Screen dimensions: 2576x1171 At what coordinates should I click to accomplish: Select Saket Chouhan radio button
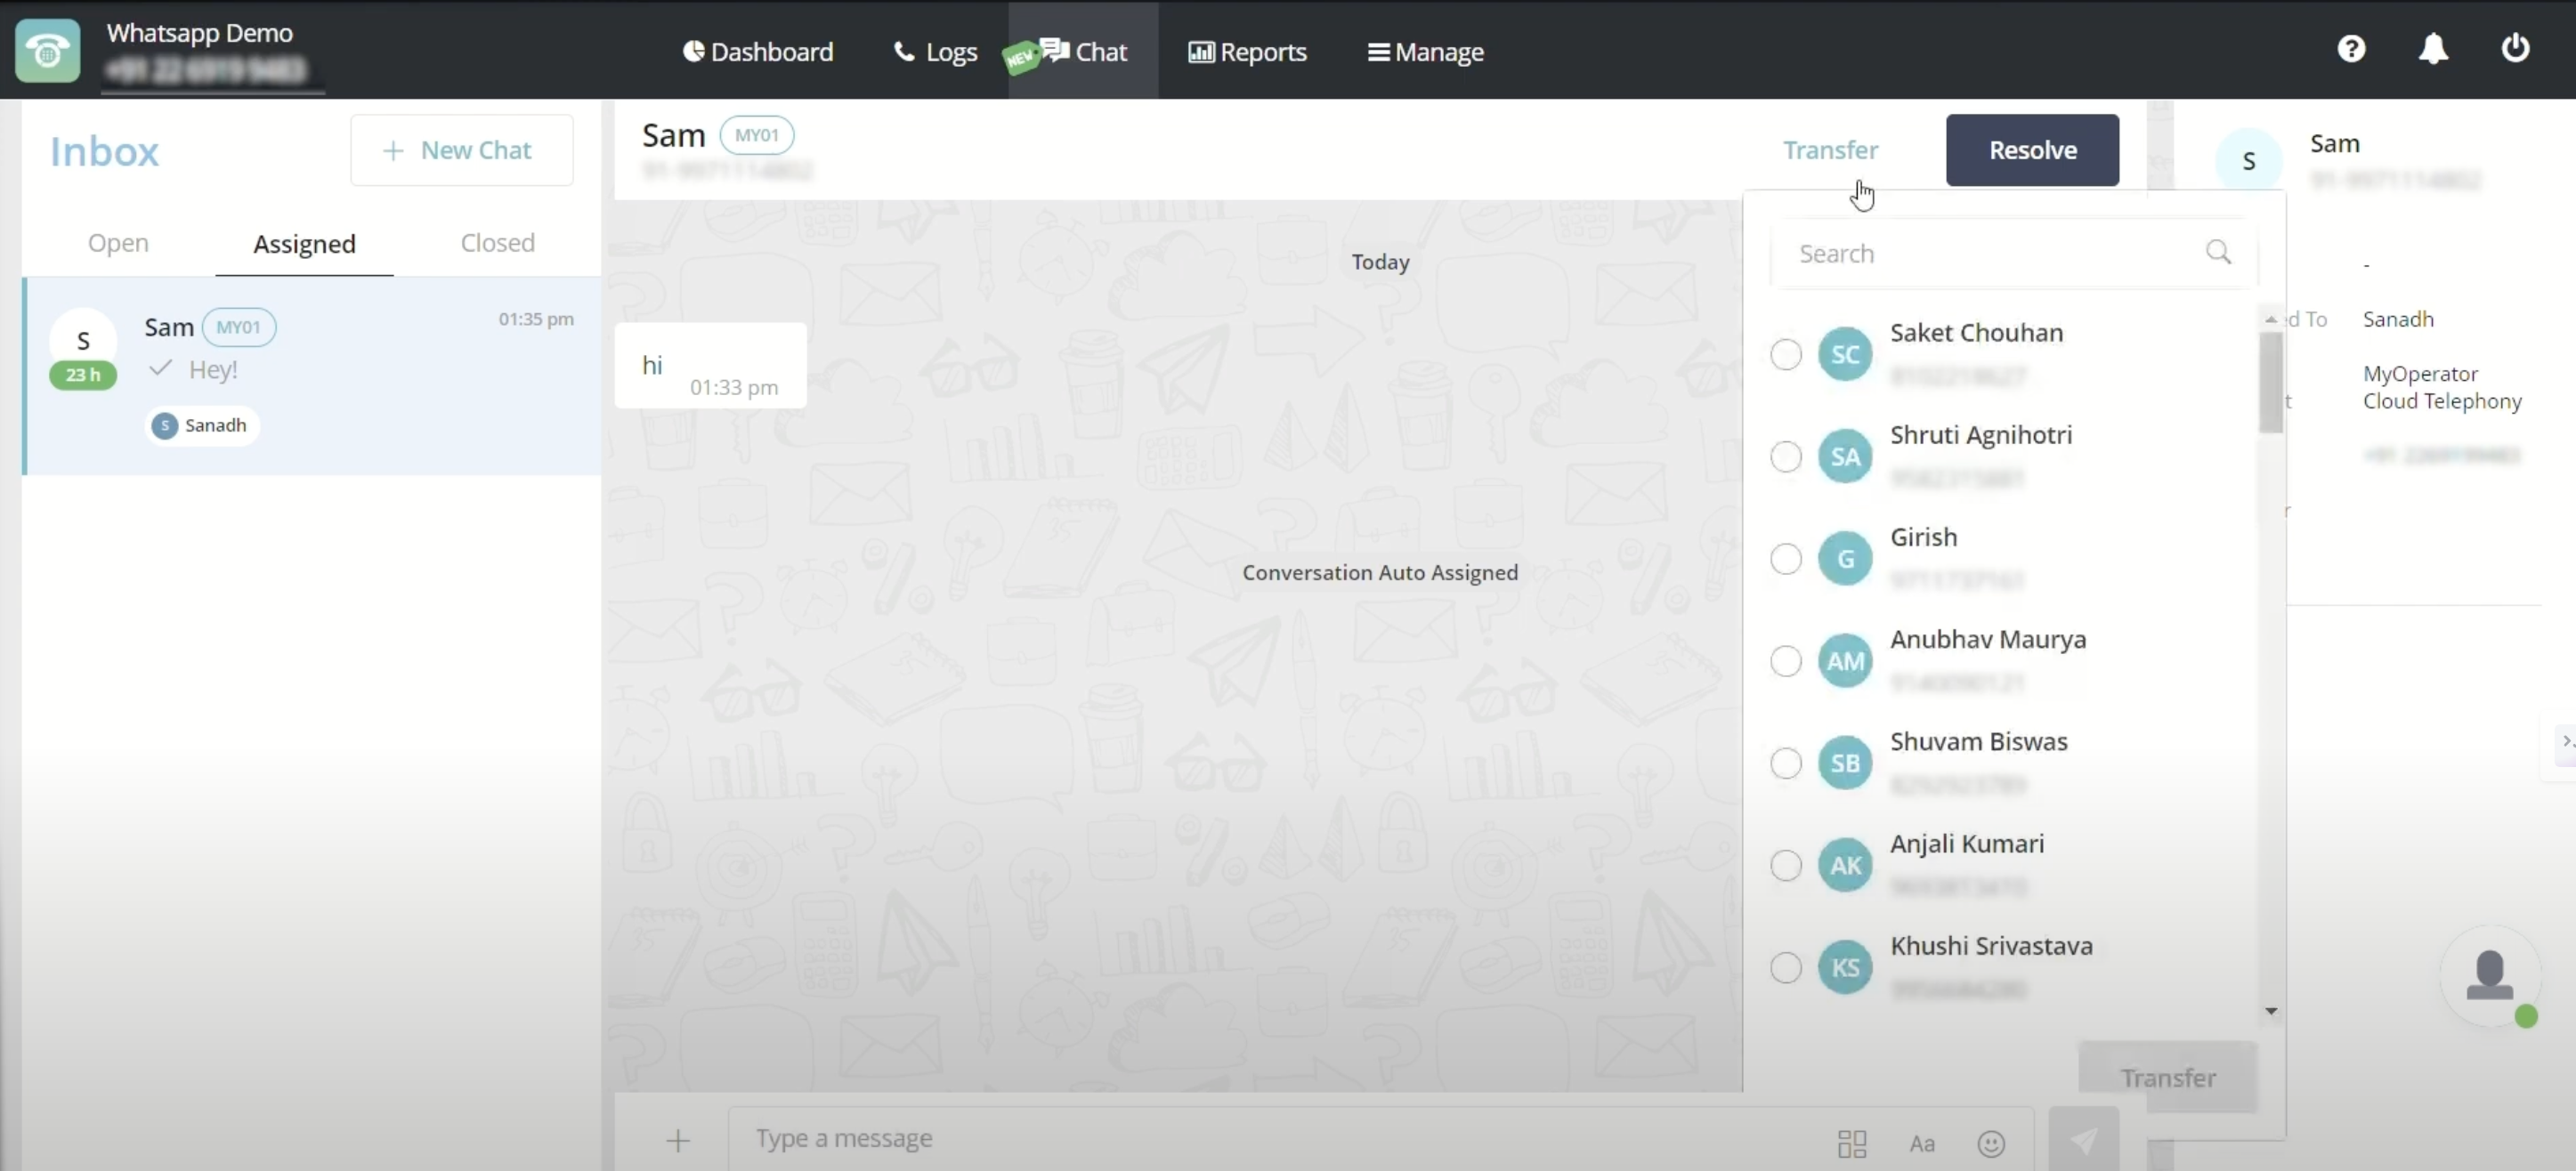(x=1786, y=354)
